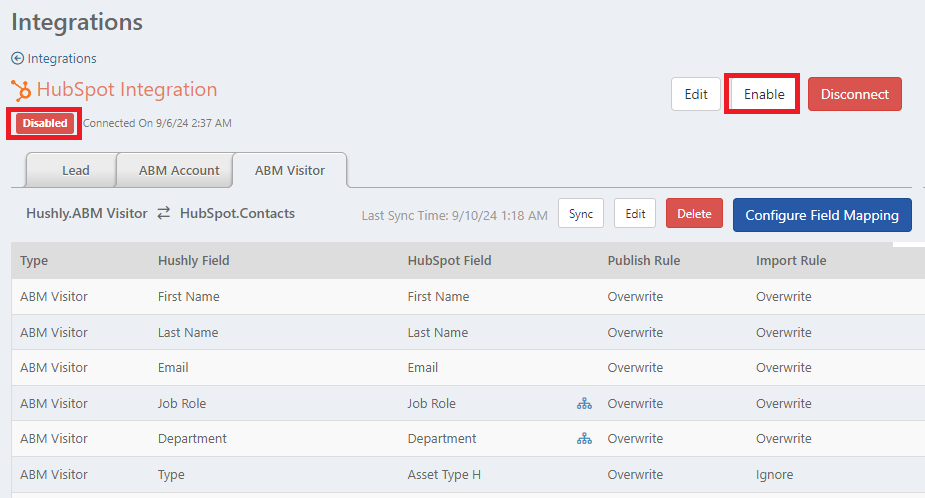Click the red Disabled status badge
The height and width of the screenshot is (498, 925).
45,123
